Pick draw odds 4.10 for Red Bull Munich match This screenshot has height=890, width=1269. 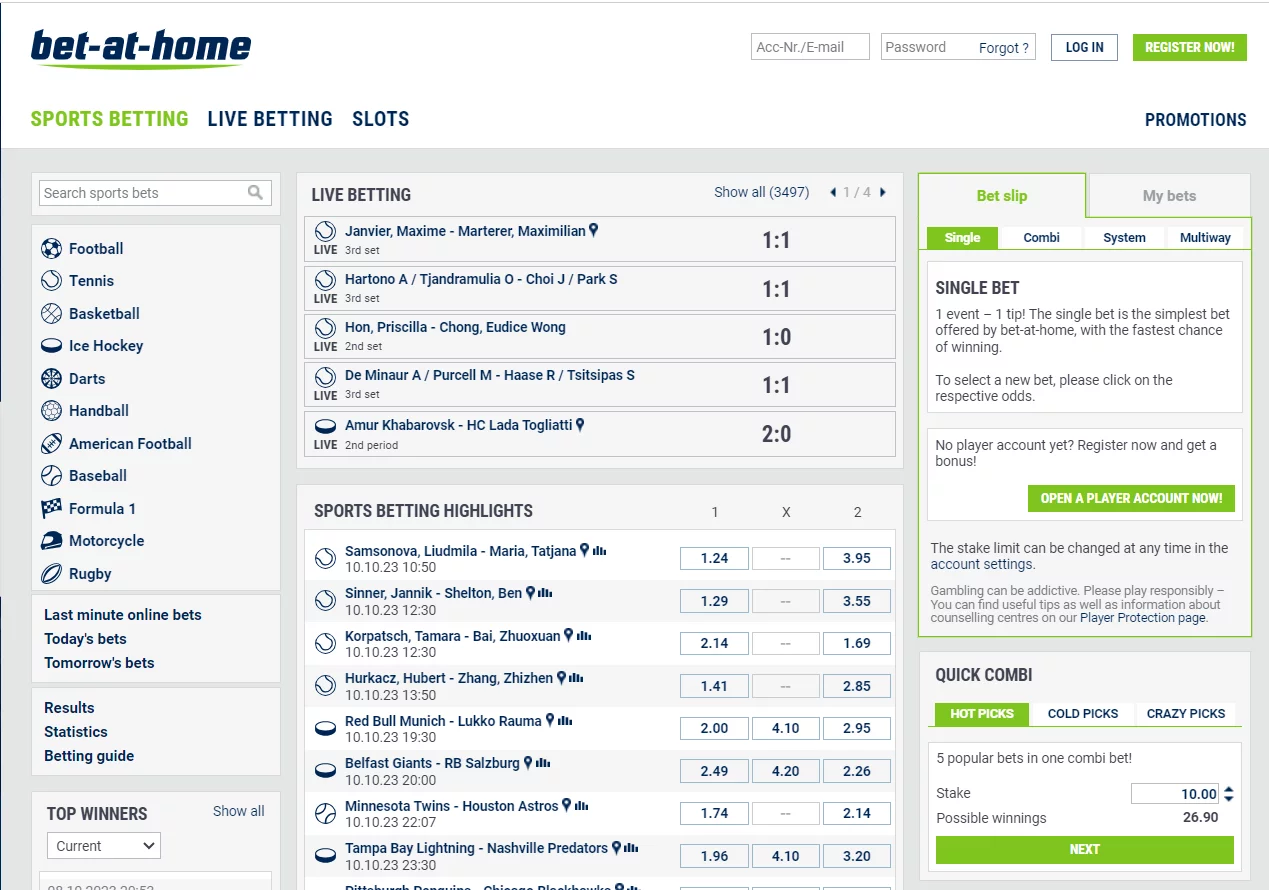tap(785, 728)
